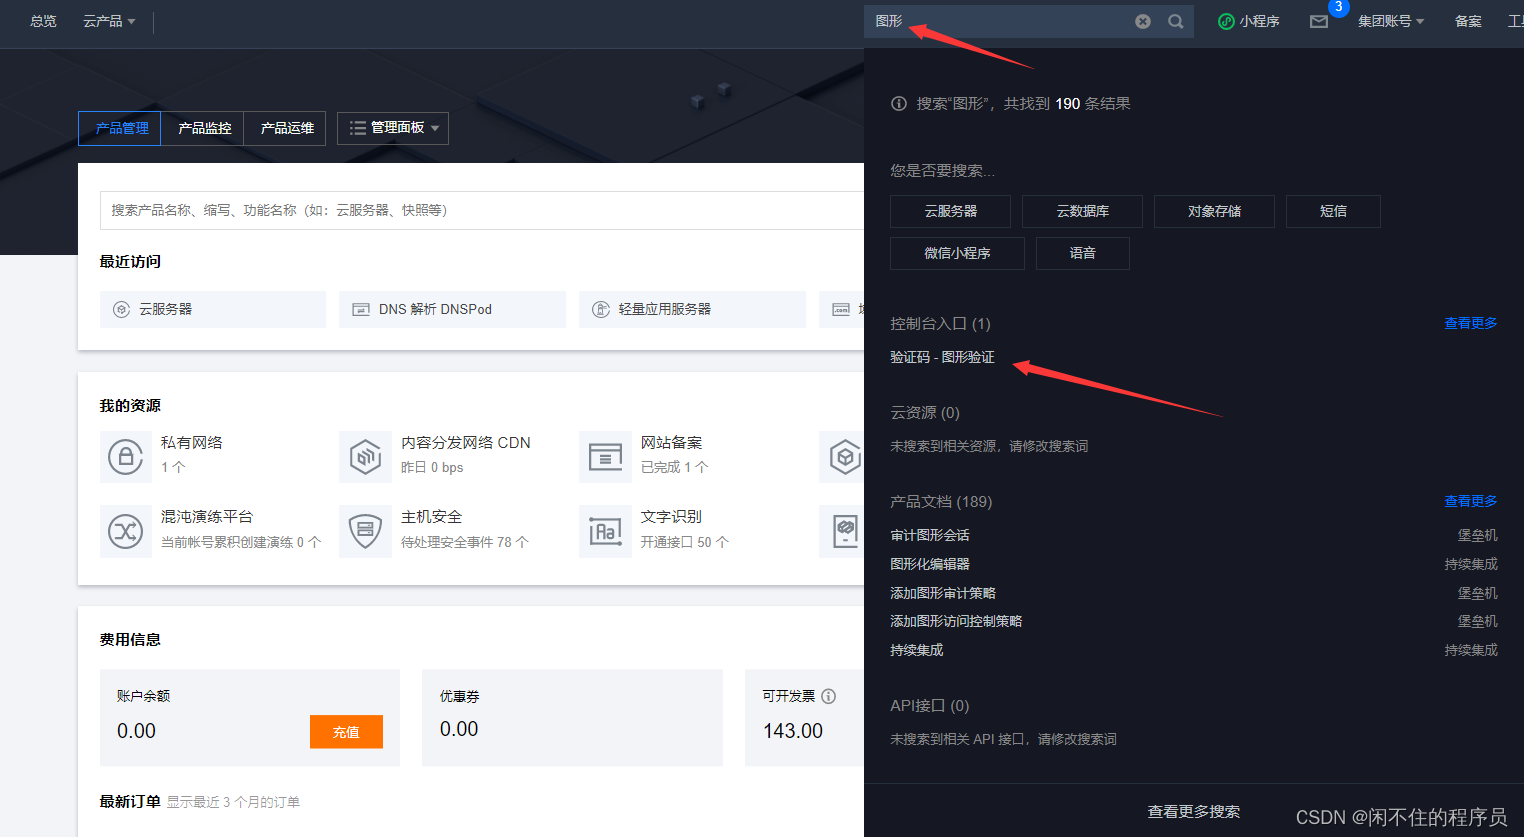Open the mail messages icon

tap(1319, 21)
